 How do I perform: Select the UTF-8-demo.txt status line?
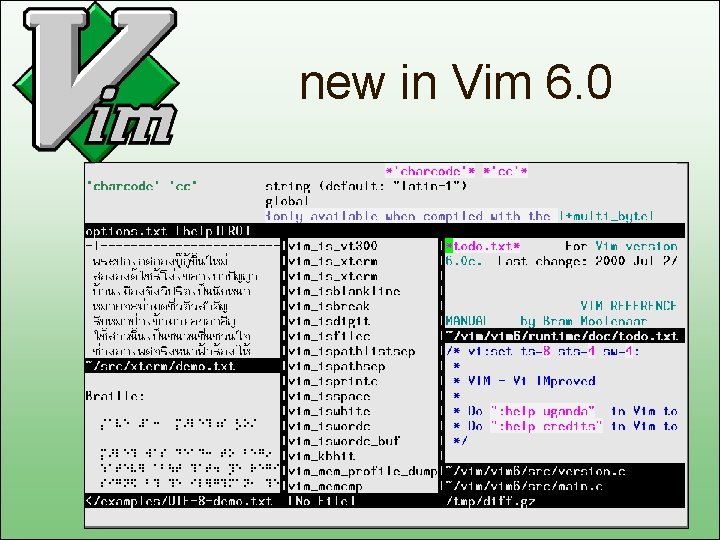pos(182,501)
